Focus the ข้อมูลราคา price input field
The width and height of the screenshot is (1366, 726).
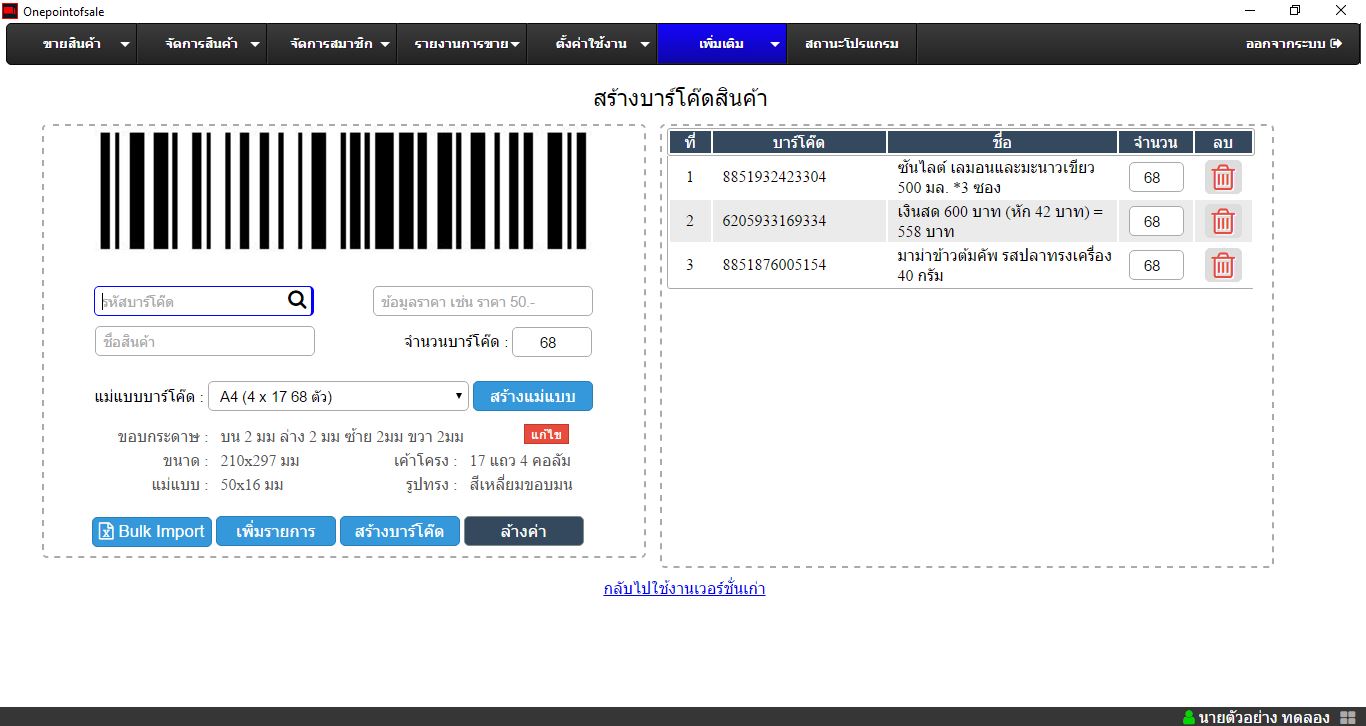(x=483, y=301)
